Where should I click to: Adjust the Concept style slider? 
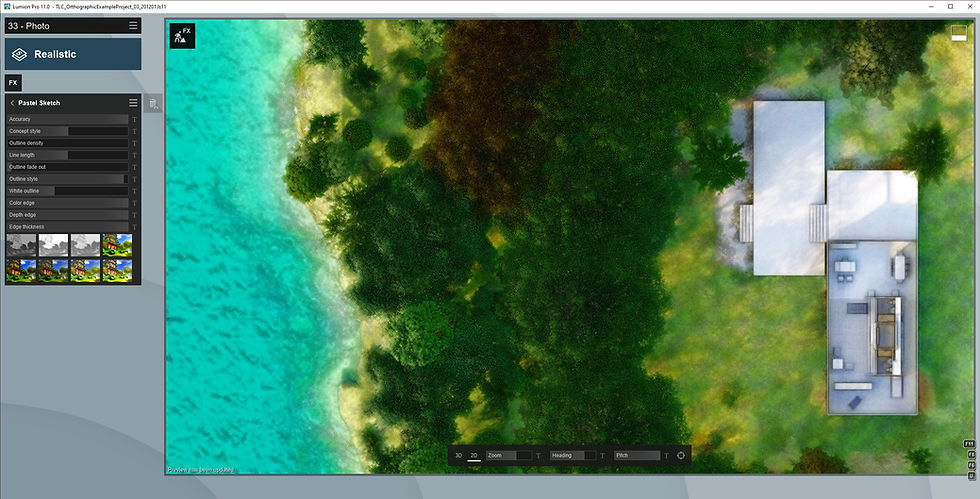click(x=68, y=131)
